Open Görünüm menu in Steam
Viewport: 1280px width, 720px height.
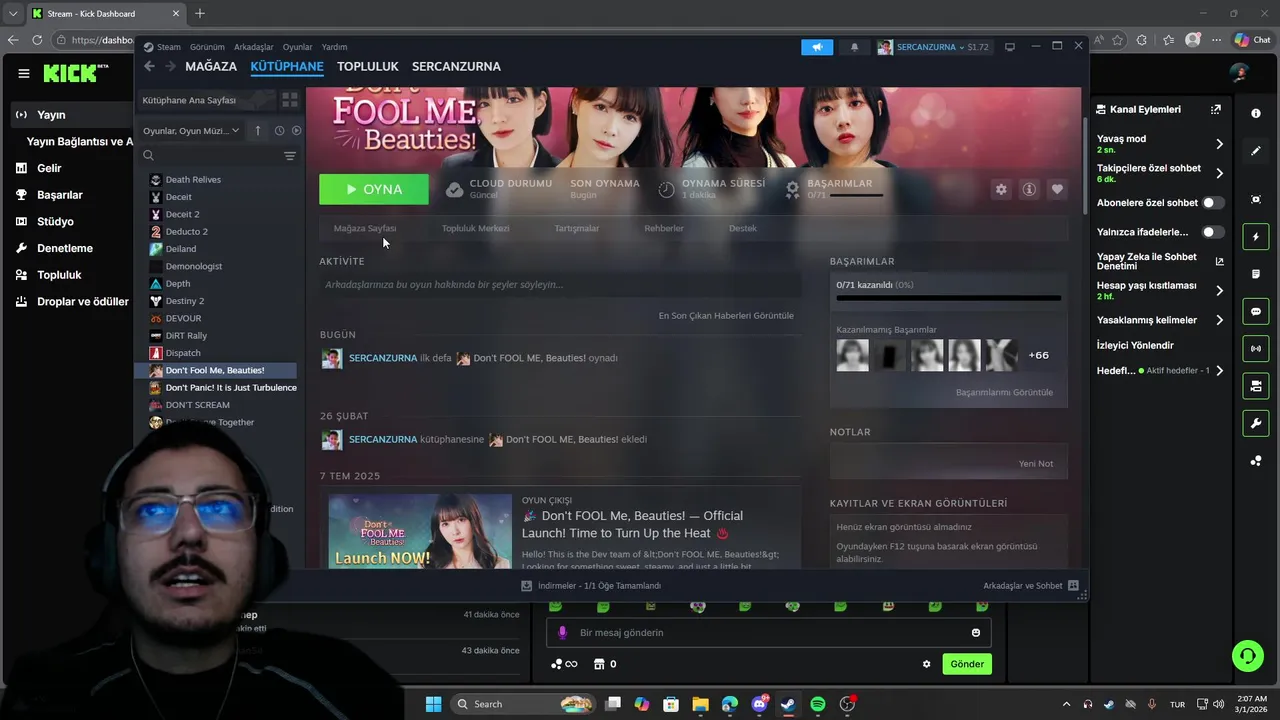coord(207,47)
